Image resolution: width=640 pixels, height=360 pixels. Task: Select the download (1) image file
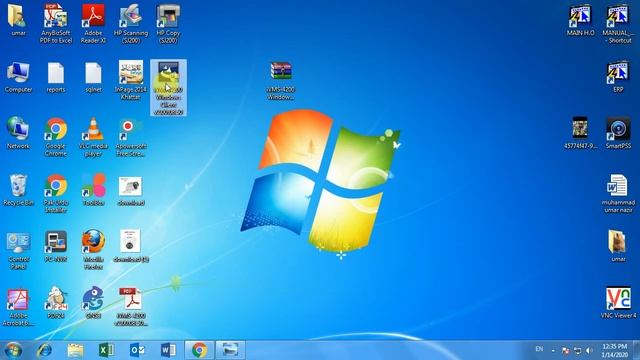131,246
